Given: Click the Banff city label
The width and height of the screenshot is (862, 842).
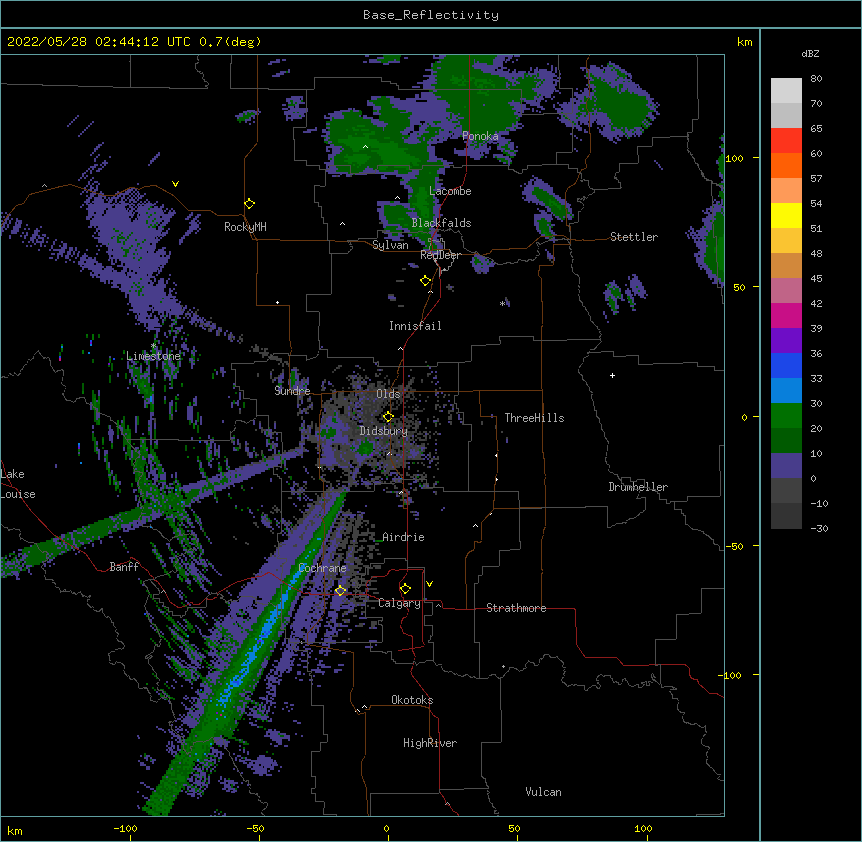Looking at the screenshot, I should pyautogui.click(x=124, y=567).
